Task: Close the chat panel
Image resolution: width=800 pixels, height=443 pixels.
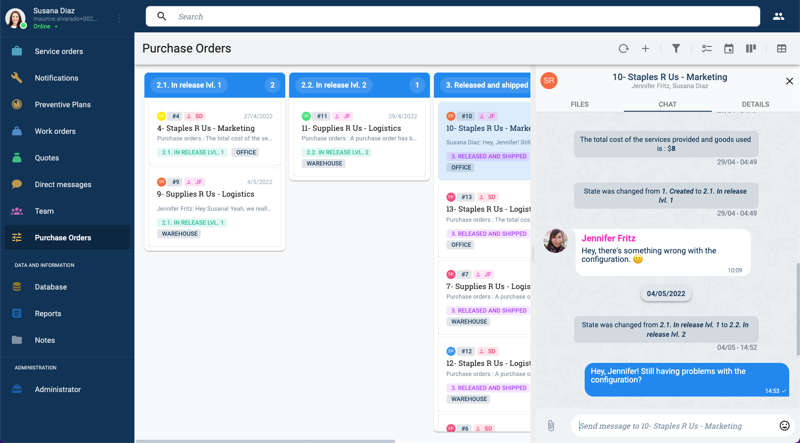Action: [789, 81]
